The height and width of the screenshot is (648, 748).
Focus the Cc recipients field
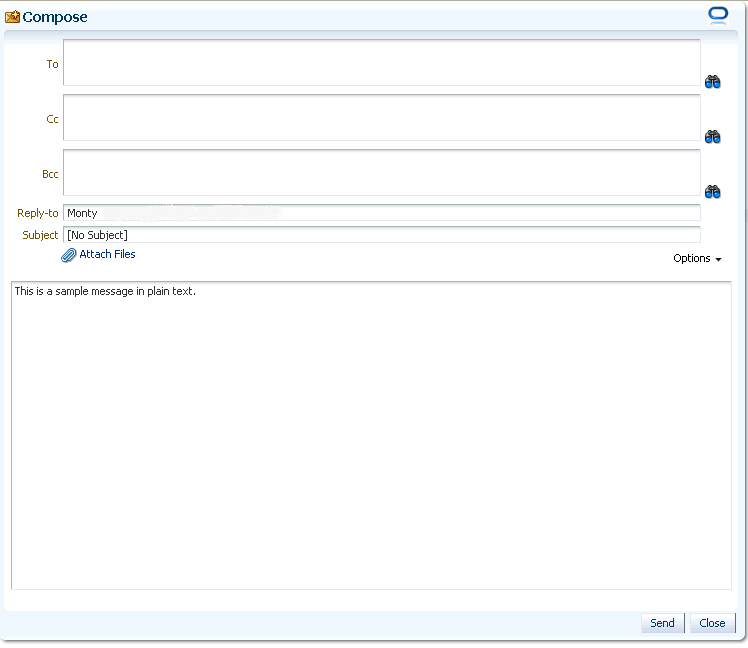pyautogui.click(x=382, y=117)
